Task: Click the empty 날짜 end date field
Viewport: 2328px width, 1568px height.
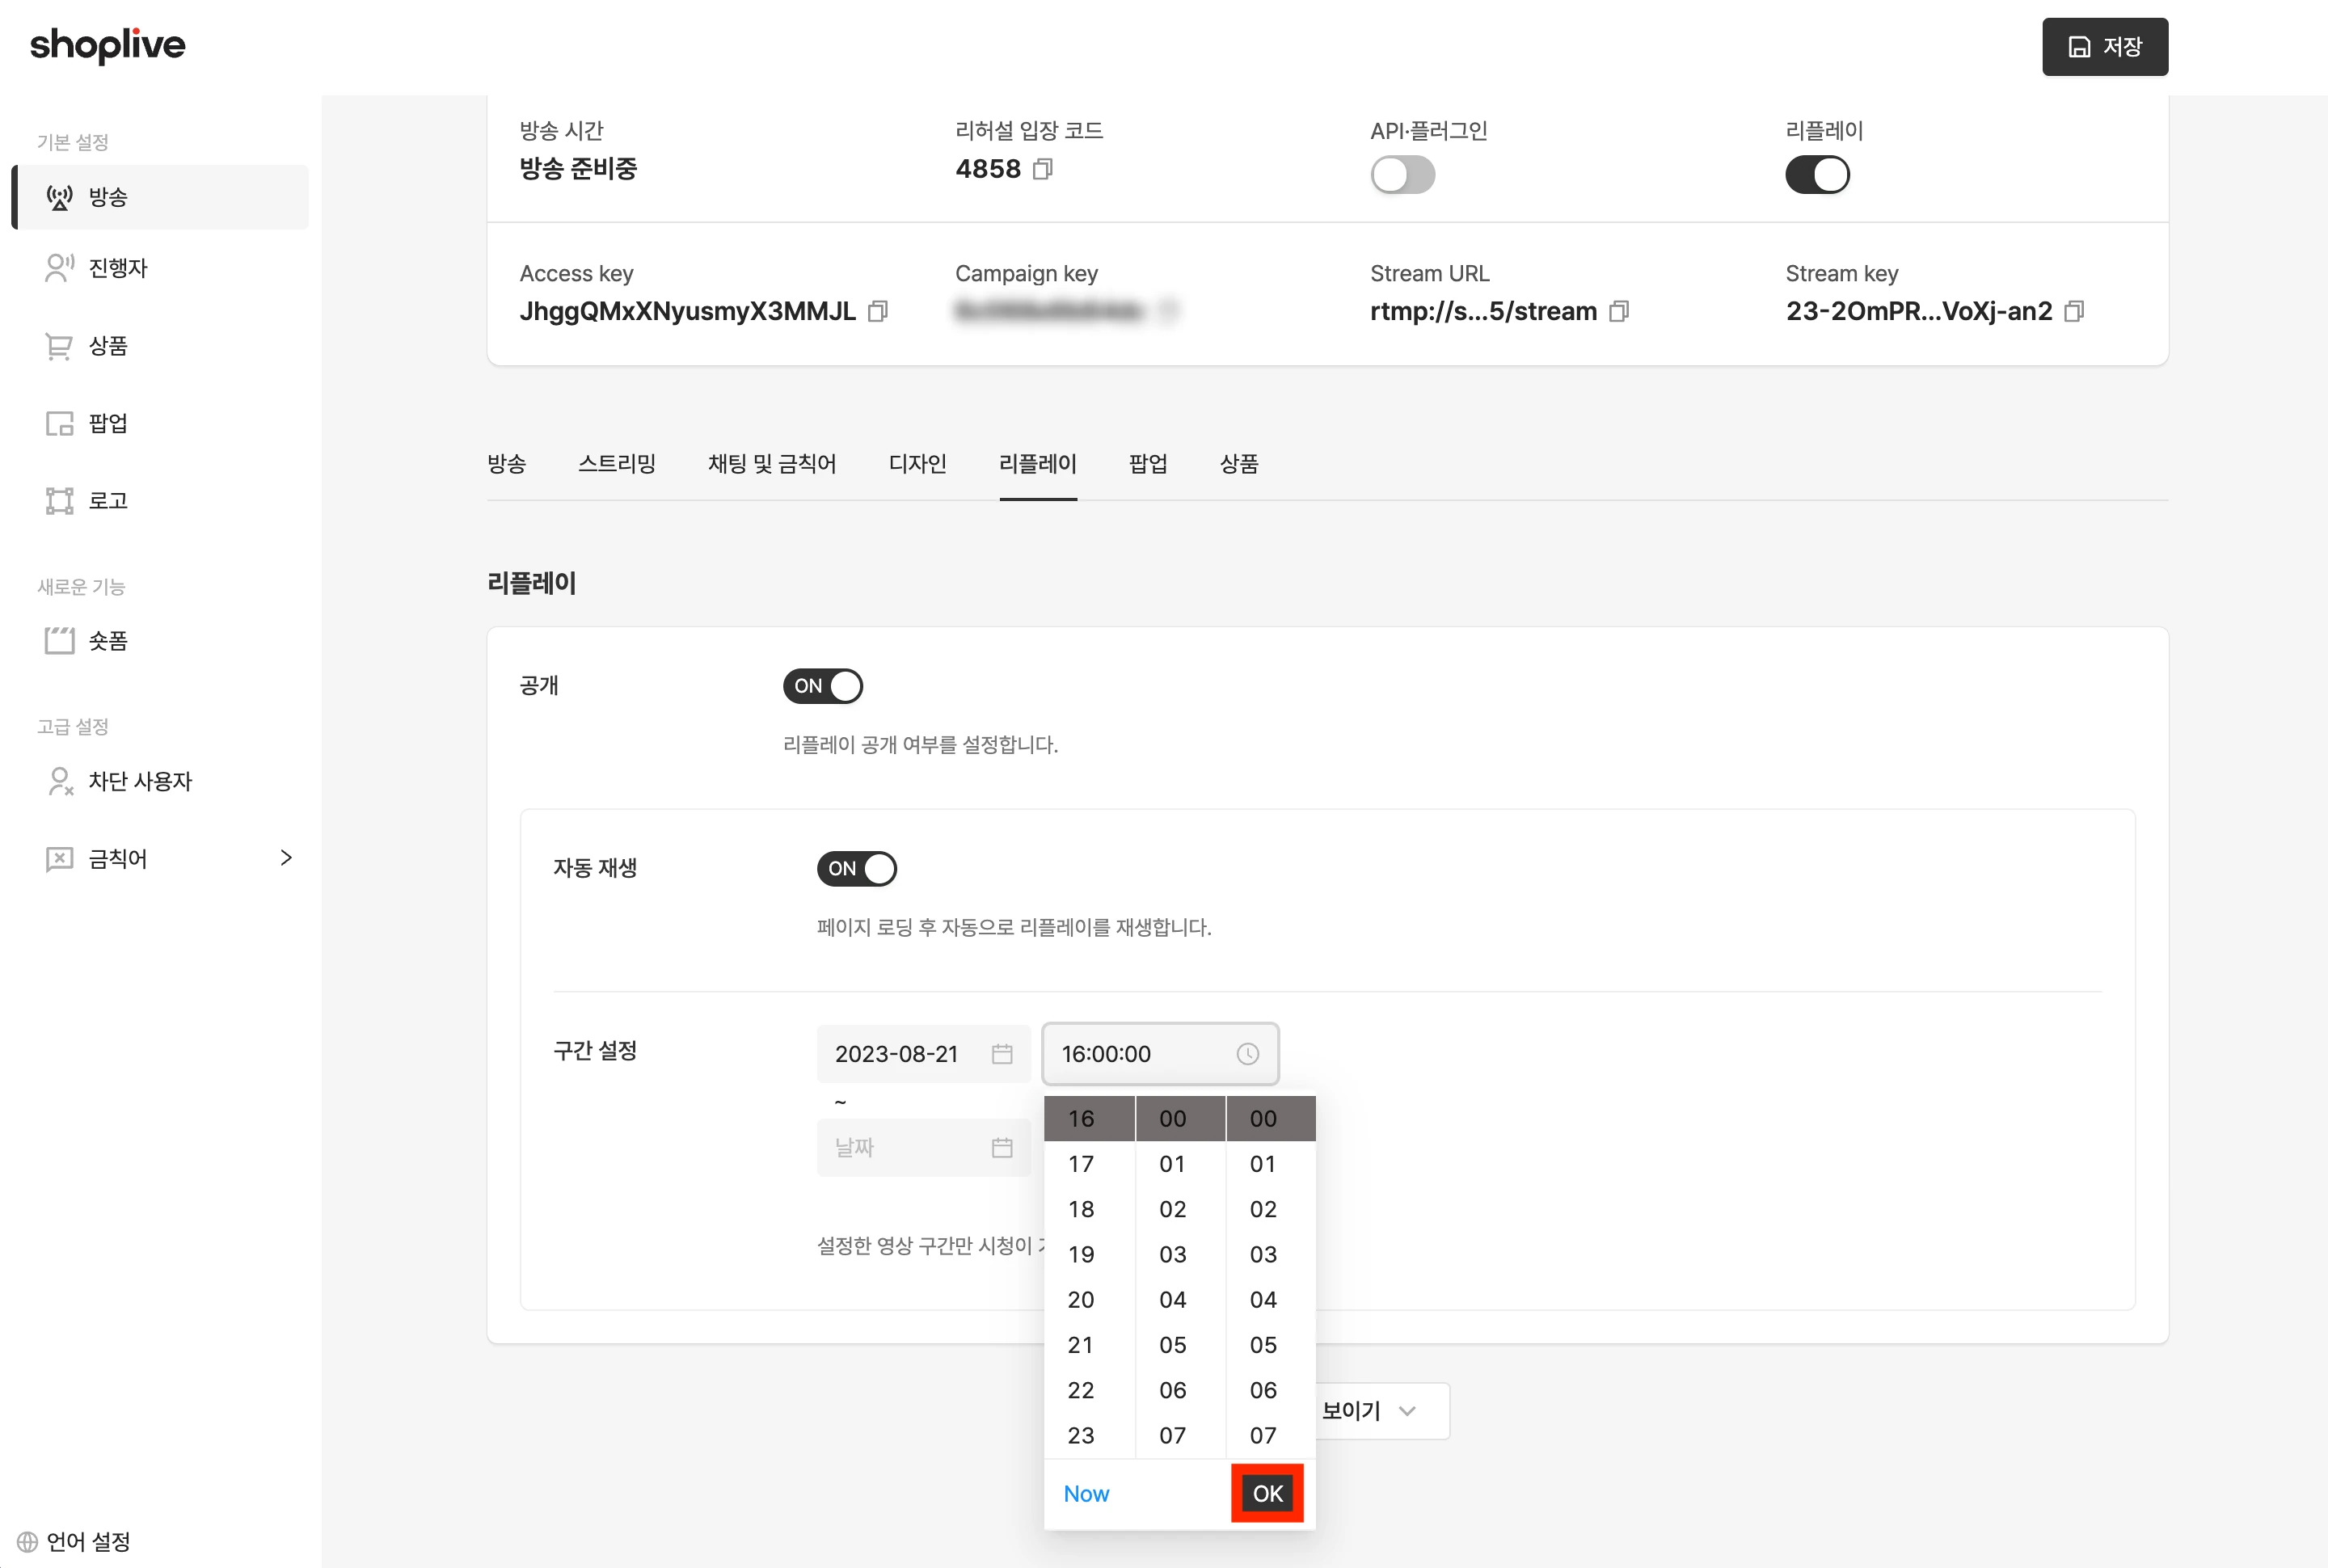Action: tap(923, 1148)
